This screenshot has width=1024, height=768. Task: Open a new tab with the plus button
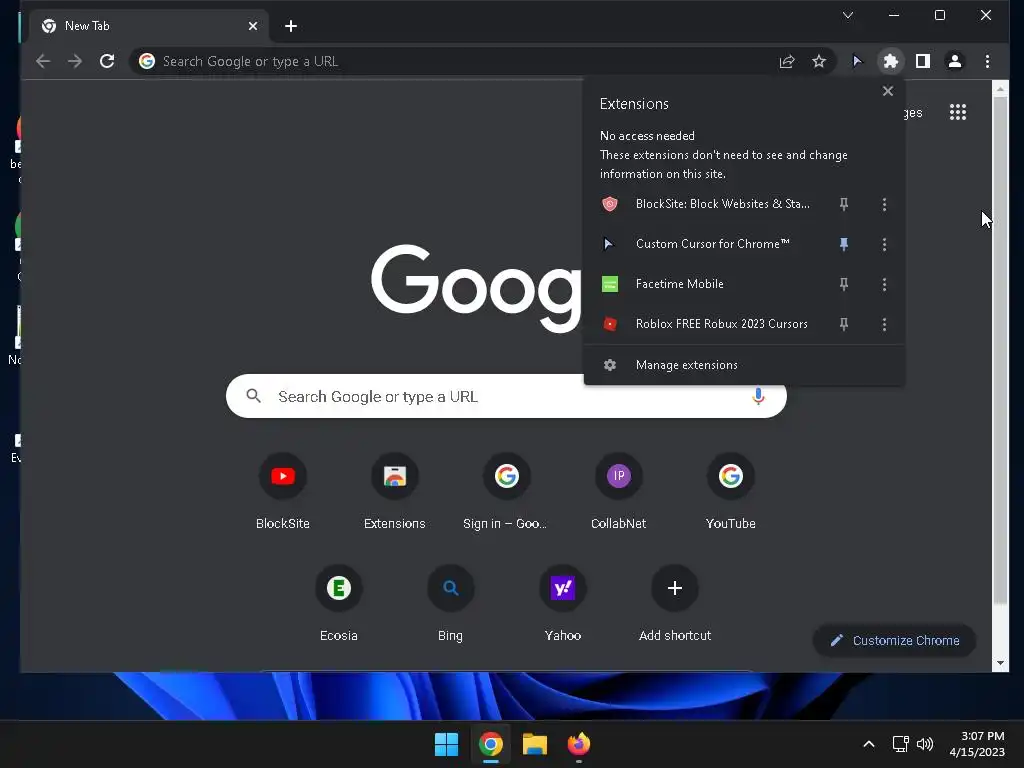point(291,26)
